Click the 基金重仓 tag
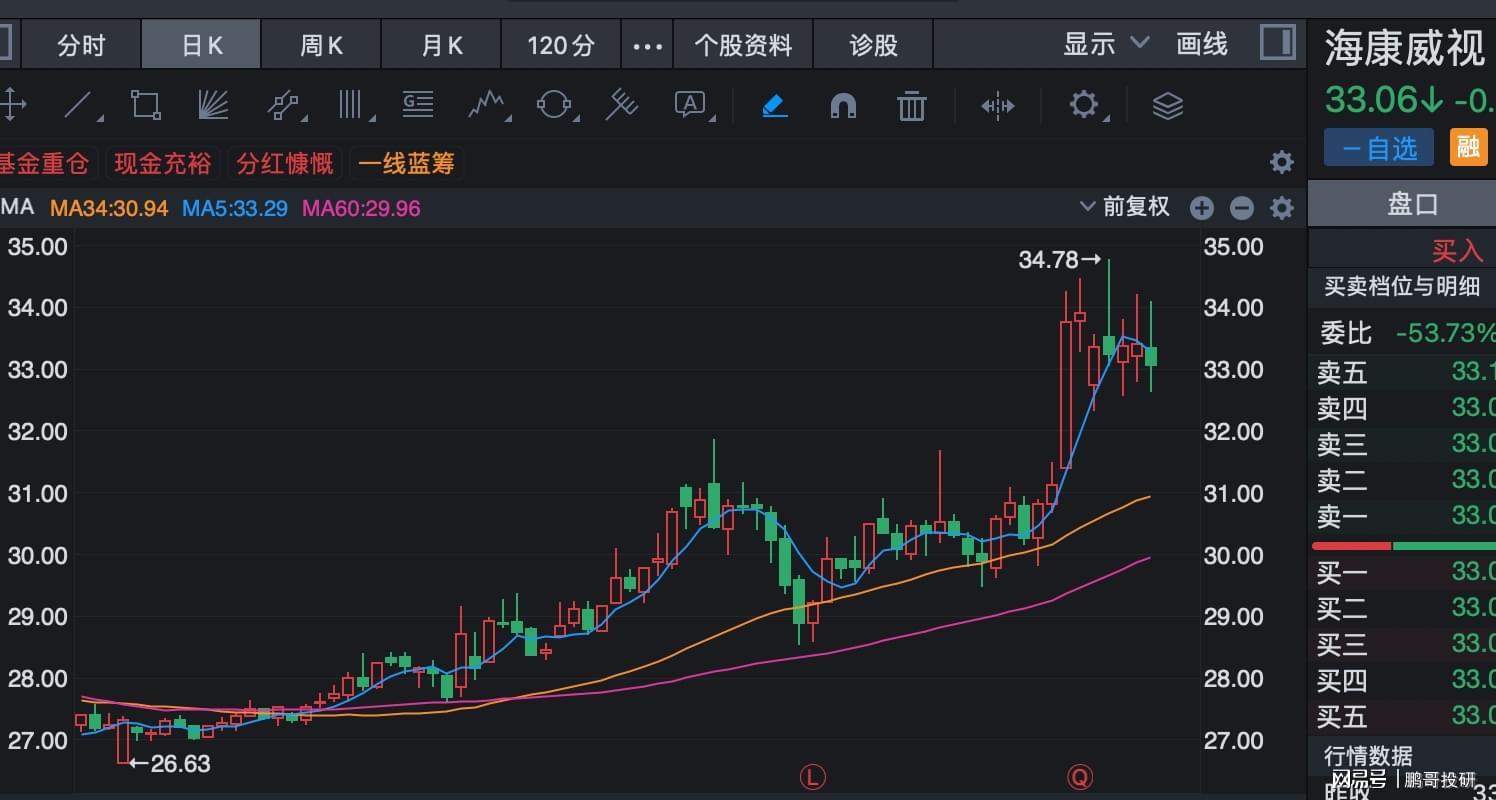The width and height of the screenshot is (1496, 800). click(x=43, y=163)
